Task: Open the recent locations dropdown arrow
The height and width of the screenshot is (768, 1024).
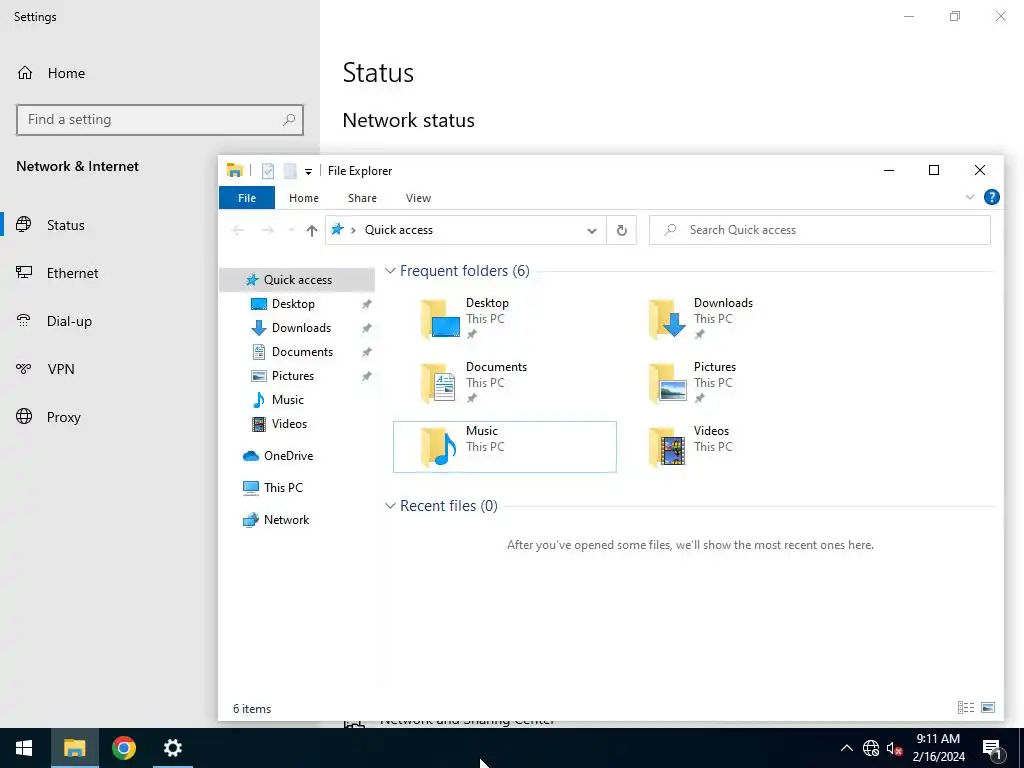Action: pyautogui.click(x=291, y=230)
